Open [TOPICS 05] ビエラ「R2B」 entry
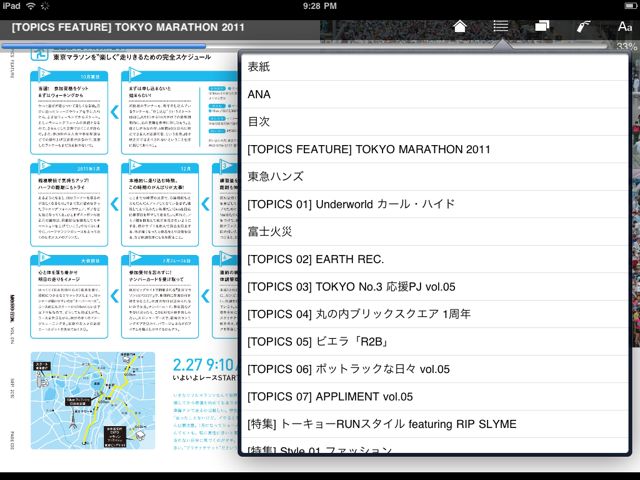Viewport: 640px width, 480px height. click(x=435, y=342)
